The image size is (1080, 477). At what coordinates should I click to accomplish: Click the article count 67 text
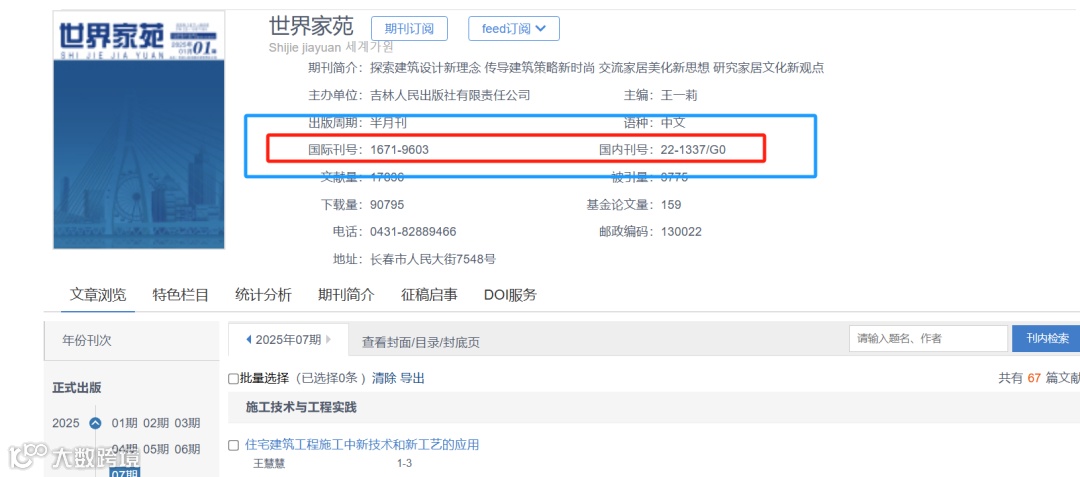tap(1034, 379)
